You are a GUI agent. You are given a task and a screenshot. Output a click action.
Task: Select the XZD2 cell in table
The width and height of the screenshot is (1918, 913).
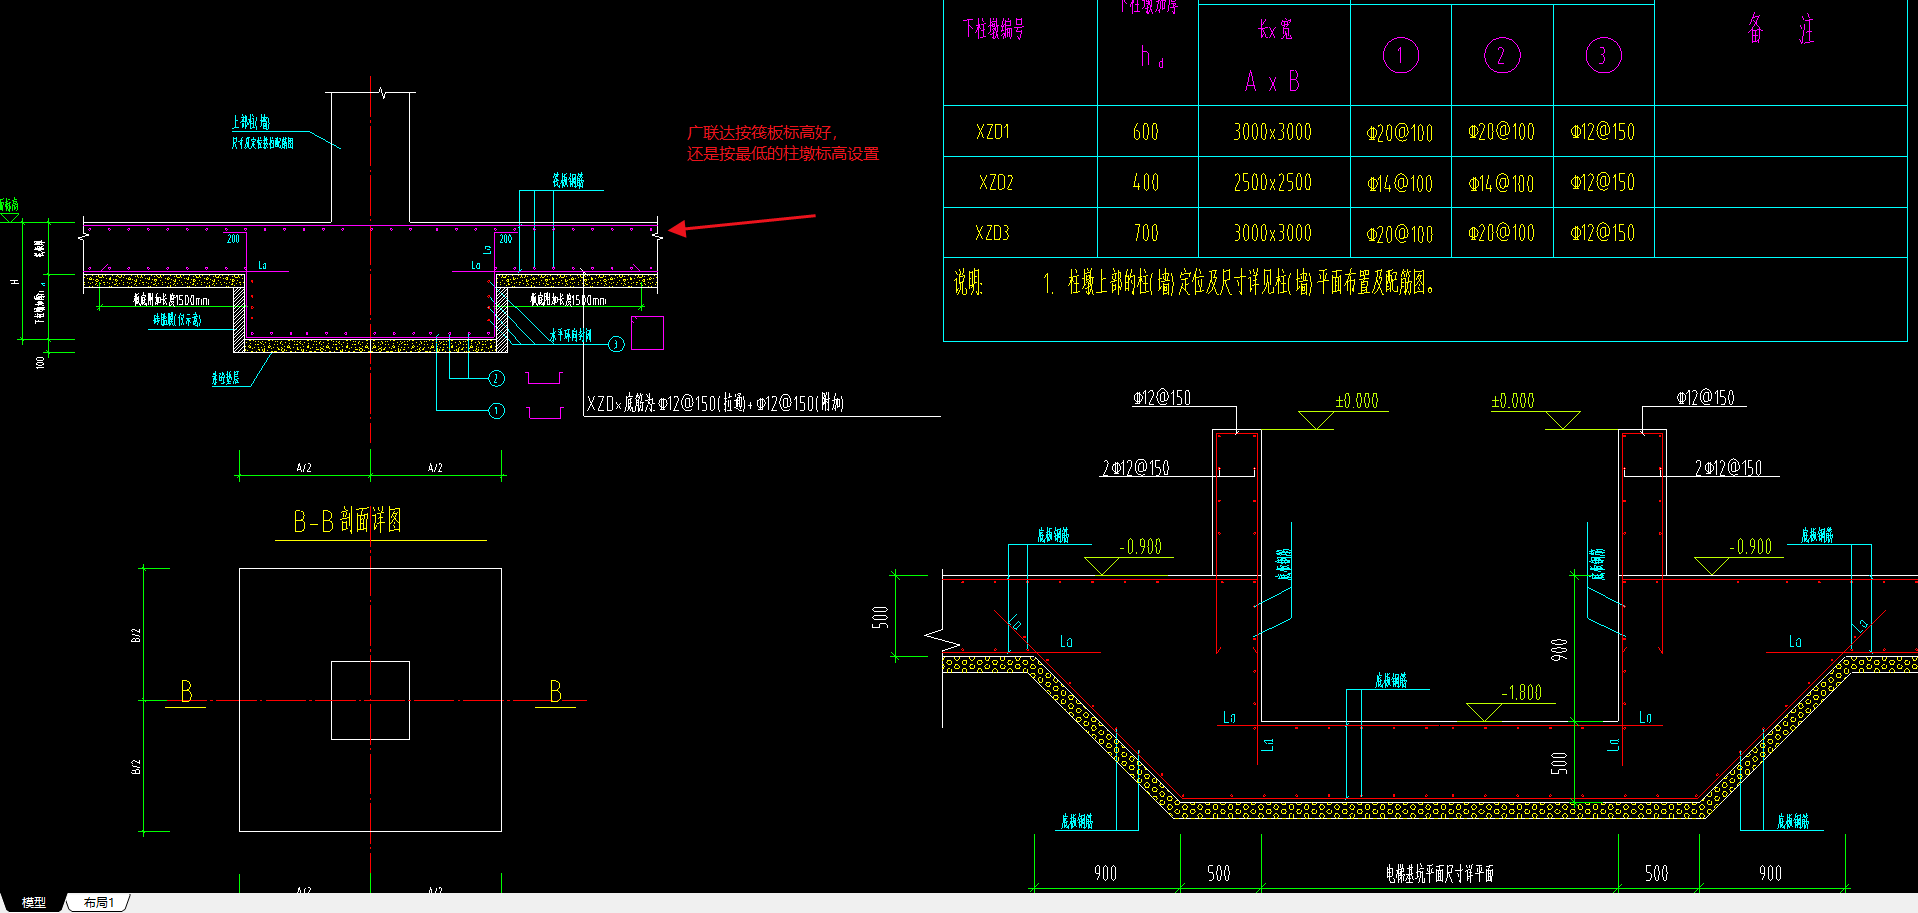coord(996,183)
